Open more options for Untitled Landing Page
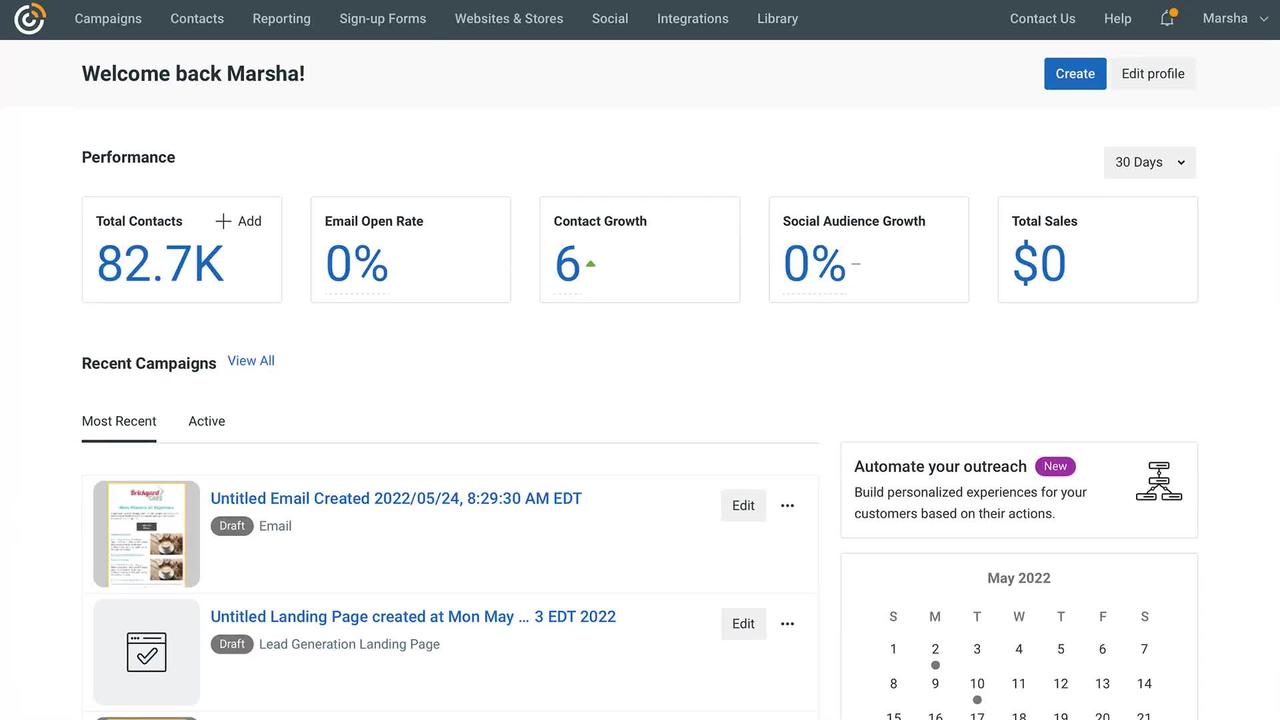The height and width of the screenshot is (720, 1280). pos(787,623)
